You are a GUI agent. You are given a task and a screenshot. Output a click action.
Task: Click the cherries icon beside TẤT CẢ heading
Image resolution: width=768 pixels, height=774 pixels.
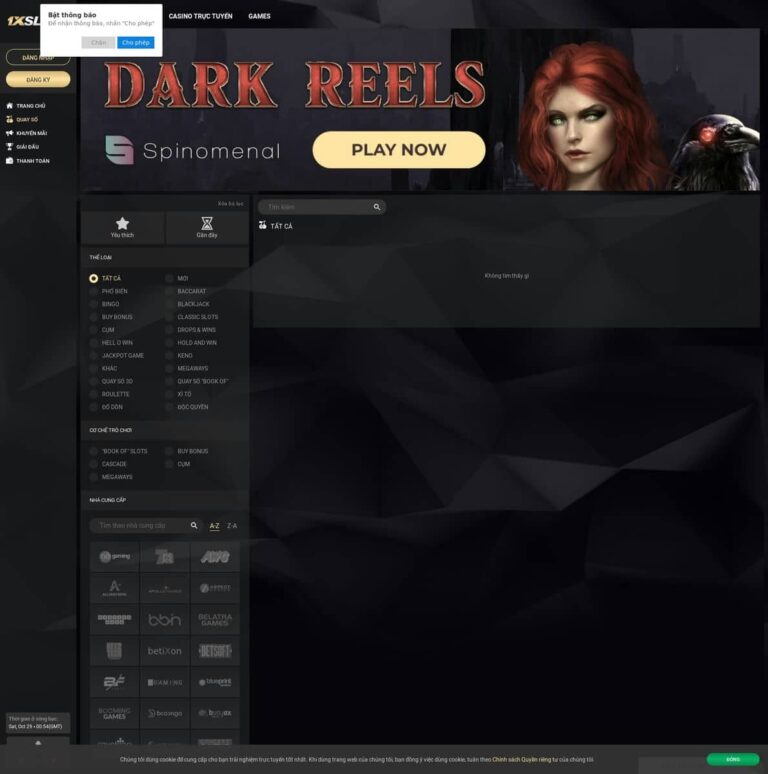point(263,225)
